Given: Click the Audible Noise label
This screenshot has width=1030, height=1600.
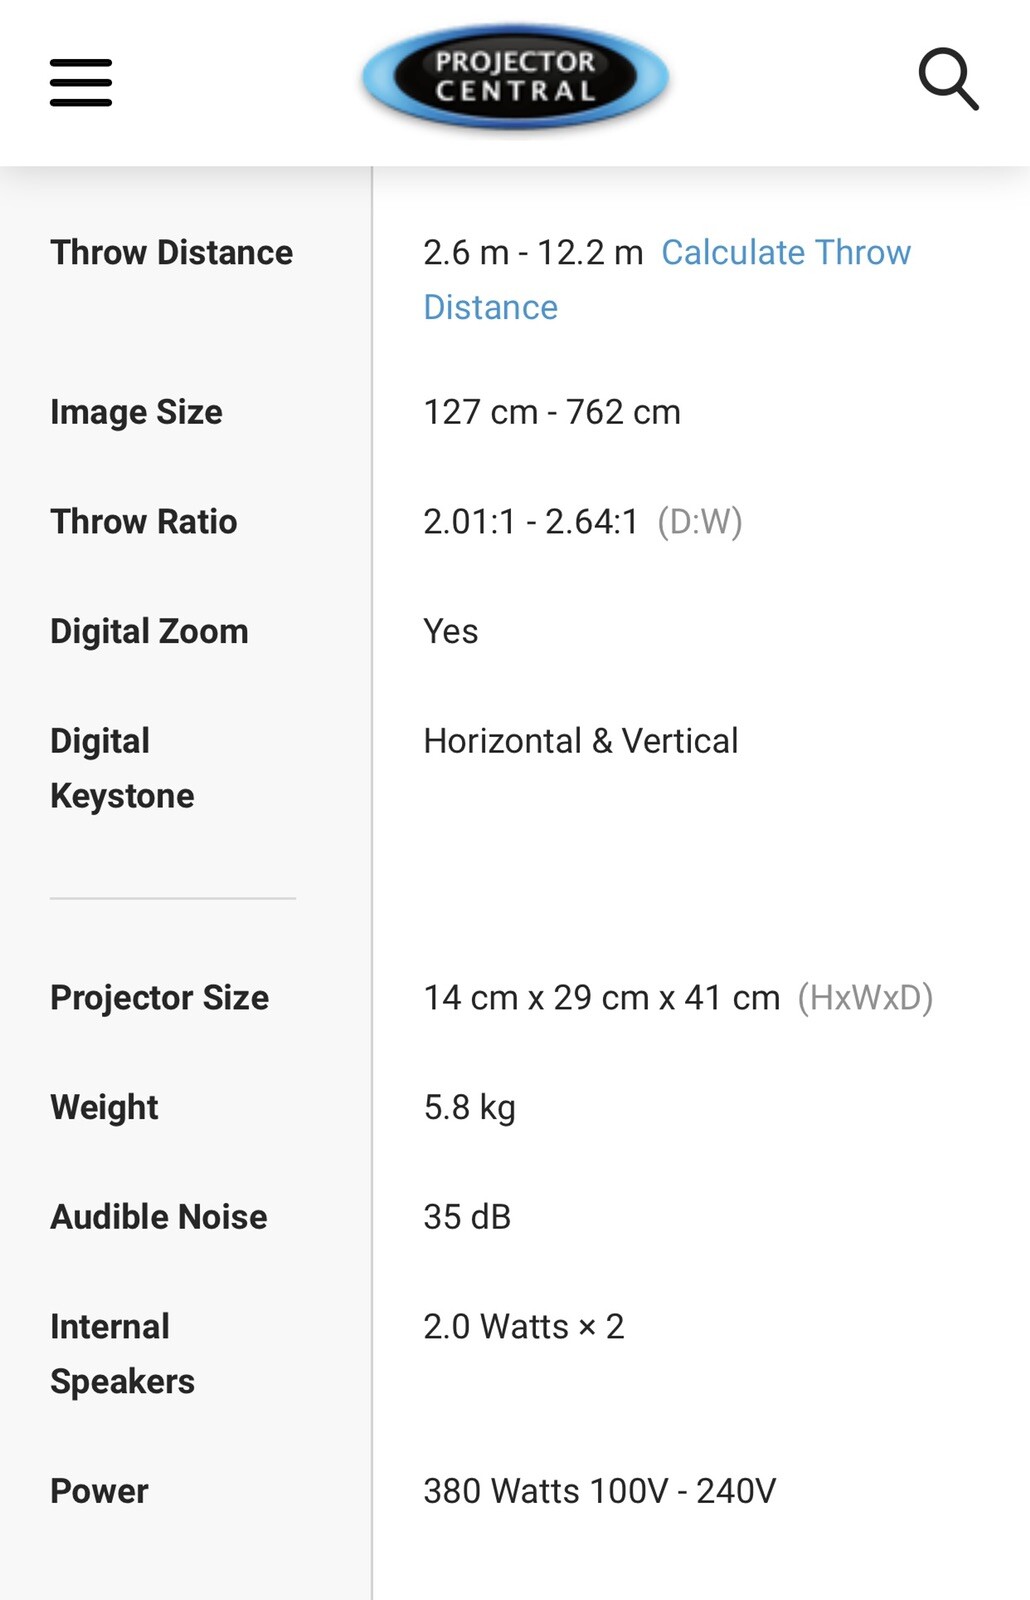Looking at the screenshot, I should point(159,1216).
